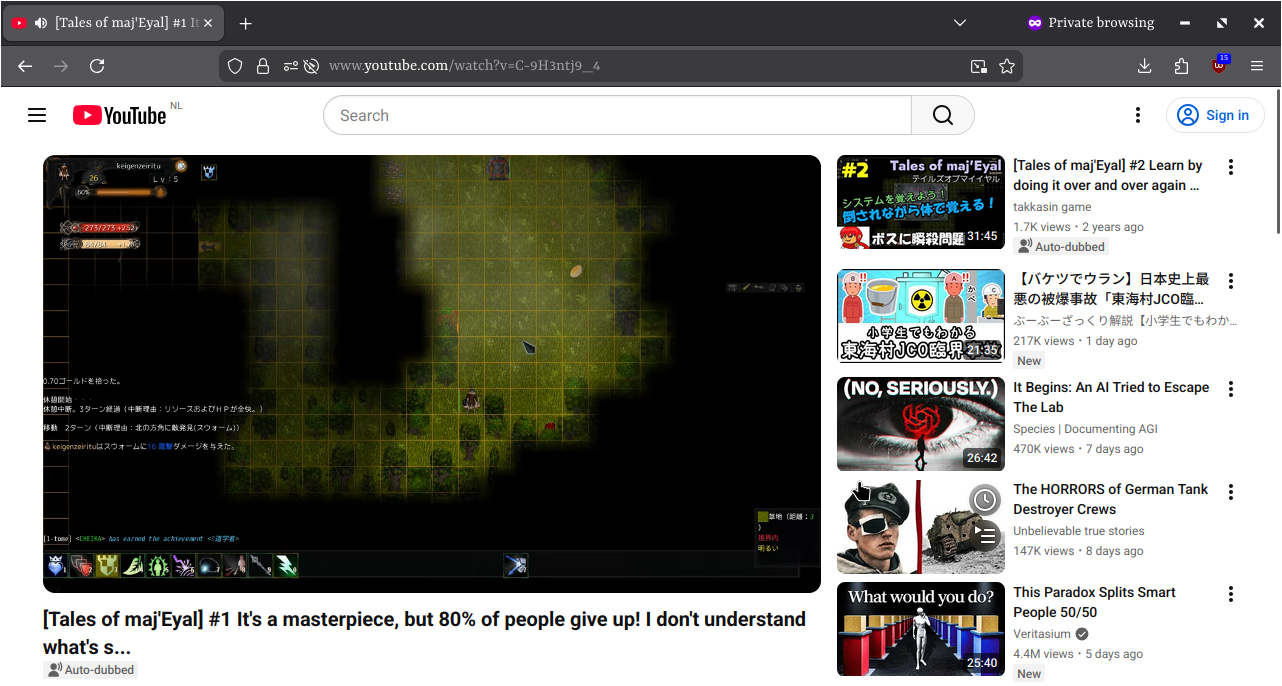Reload the current page
Viewport: 1282px width, 686px height.
pos(97,66)
